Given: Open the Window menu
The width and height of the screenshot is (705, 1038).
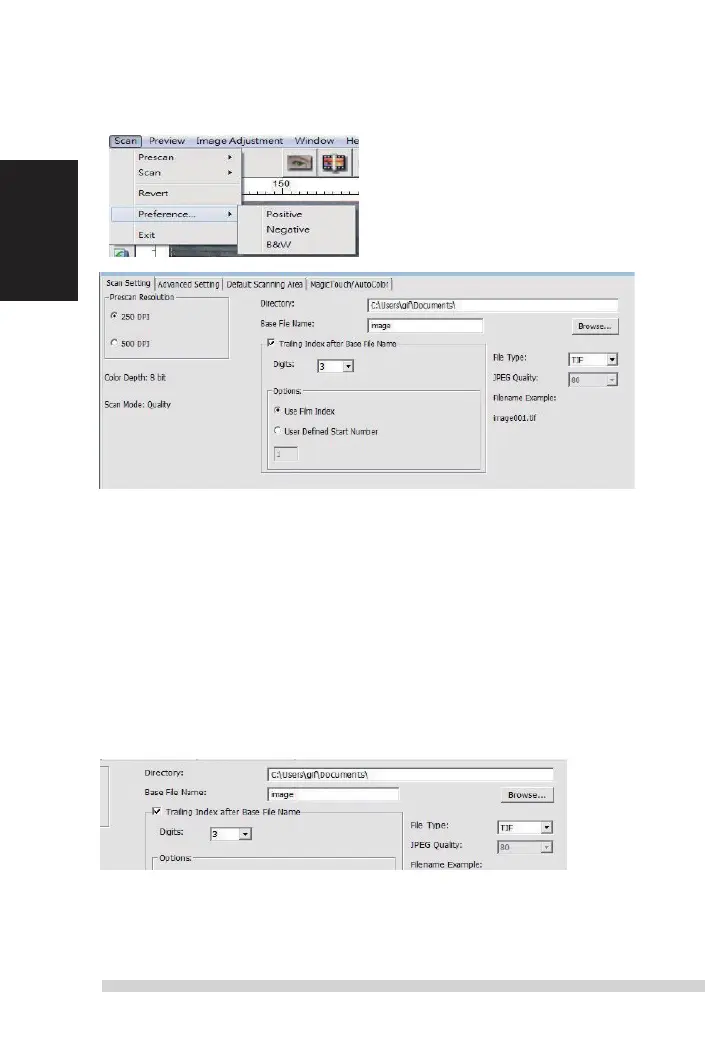Looking at the screenshot, I should [314, 141].
